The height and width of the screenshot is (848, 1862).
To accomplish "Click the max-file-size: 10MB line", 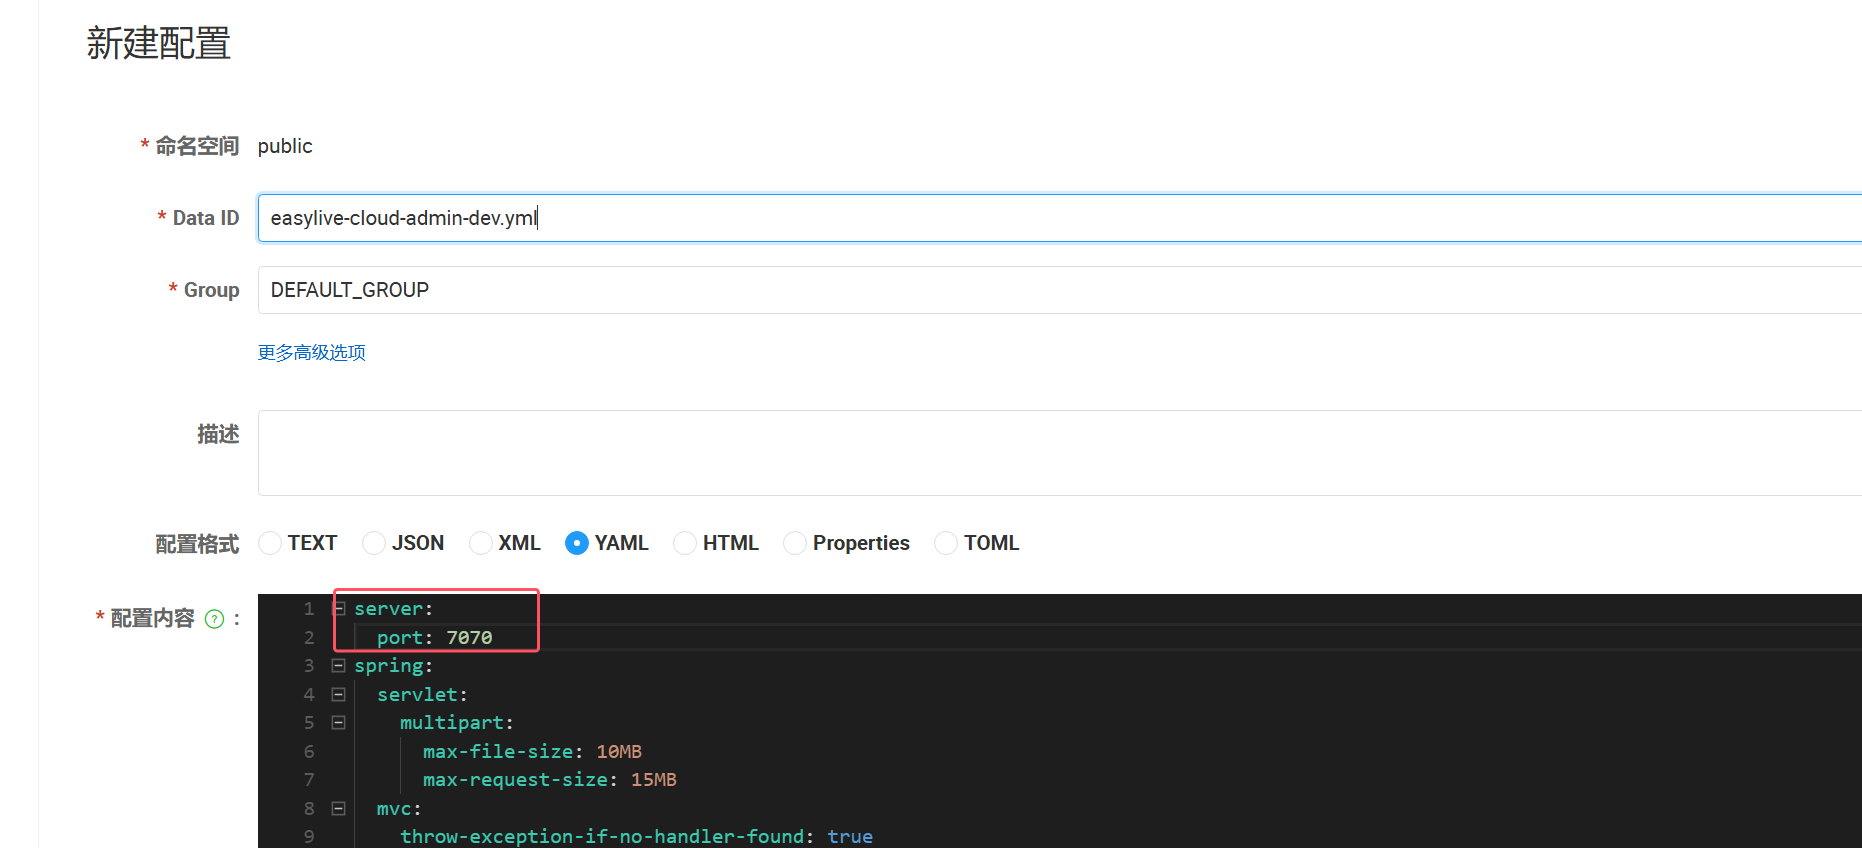I will coord(532,751).
